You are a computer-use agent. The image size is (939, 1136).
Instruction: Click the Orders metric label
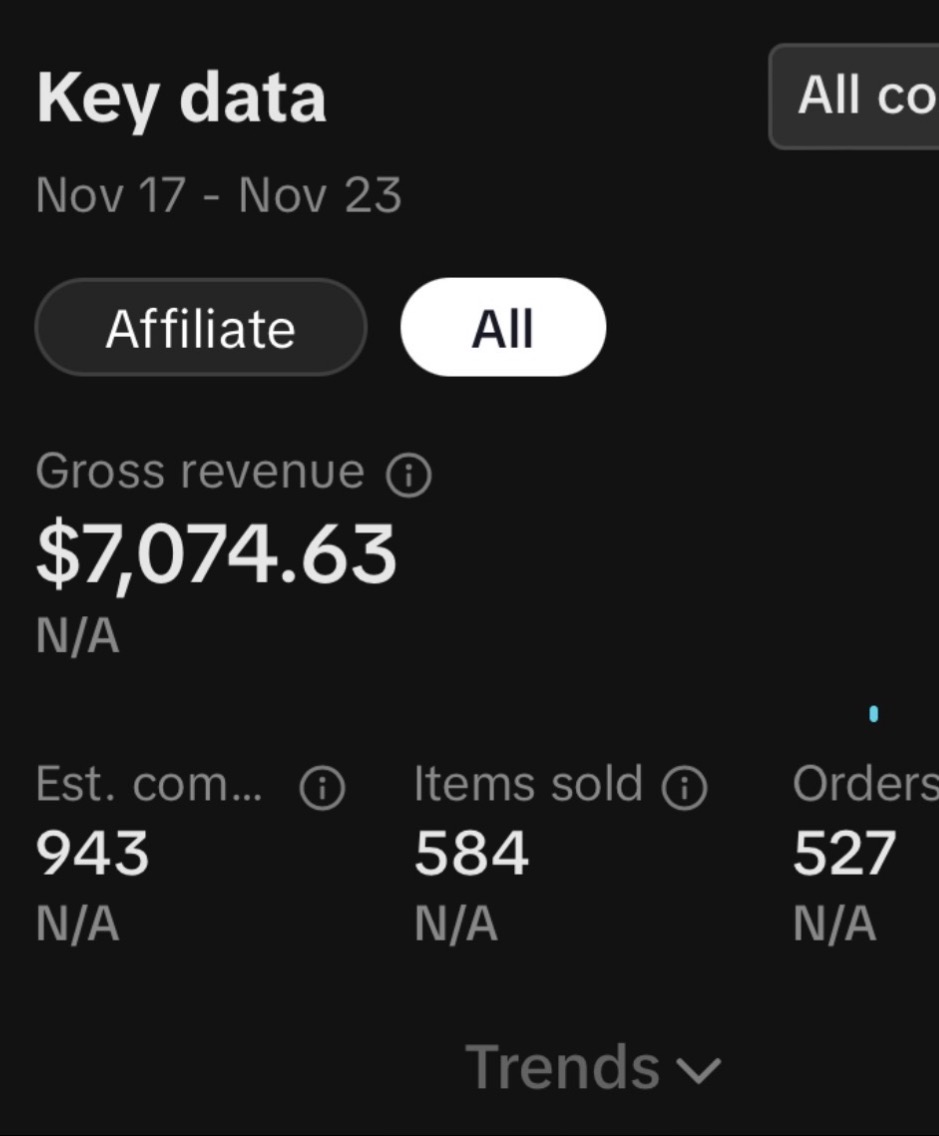tap(866, 785)
